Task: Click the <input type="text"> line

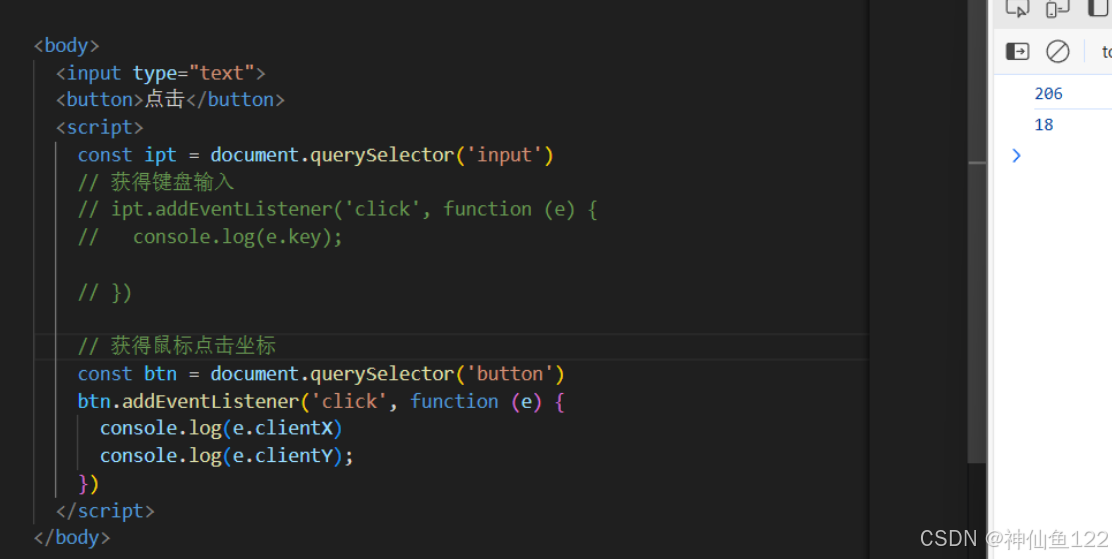Action: pyautogui.click(x=161, y=73)
